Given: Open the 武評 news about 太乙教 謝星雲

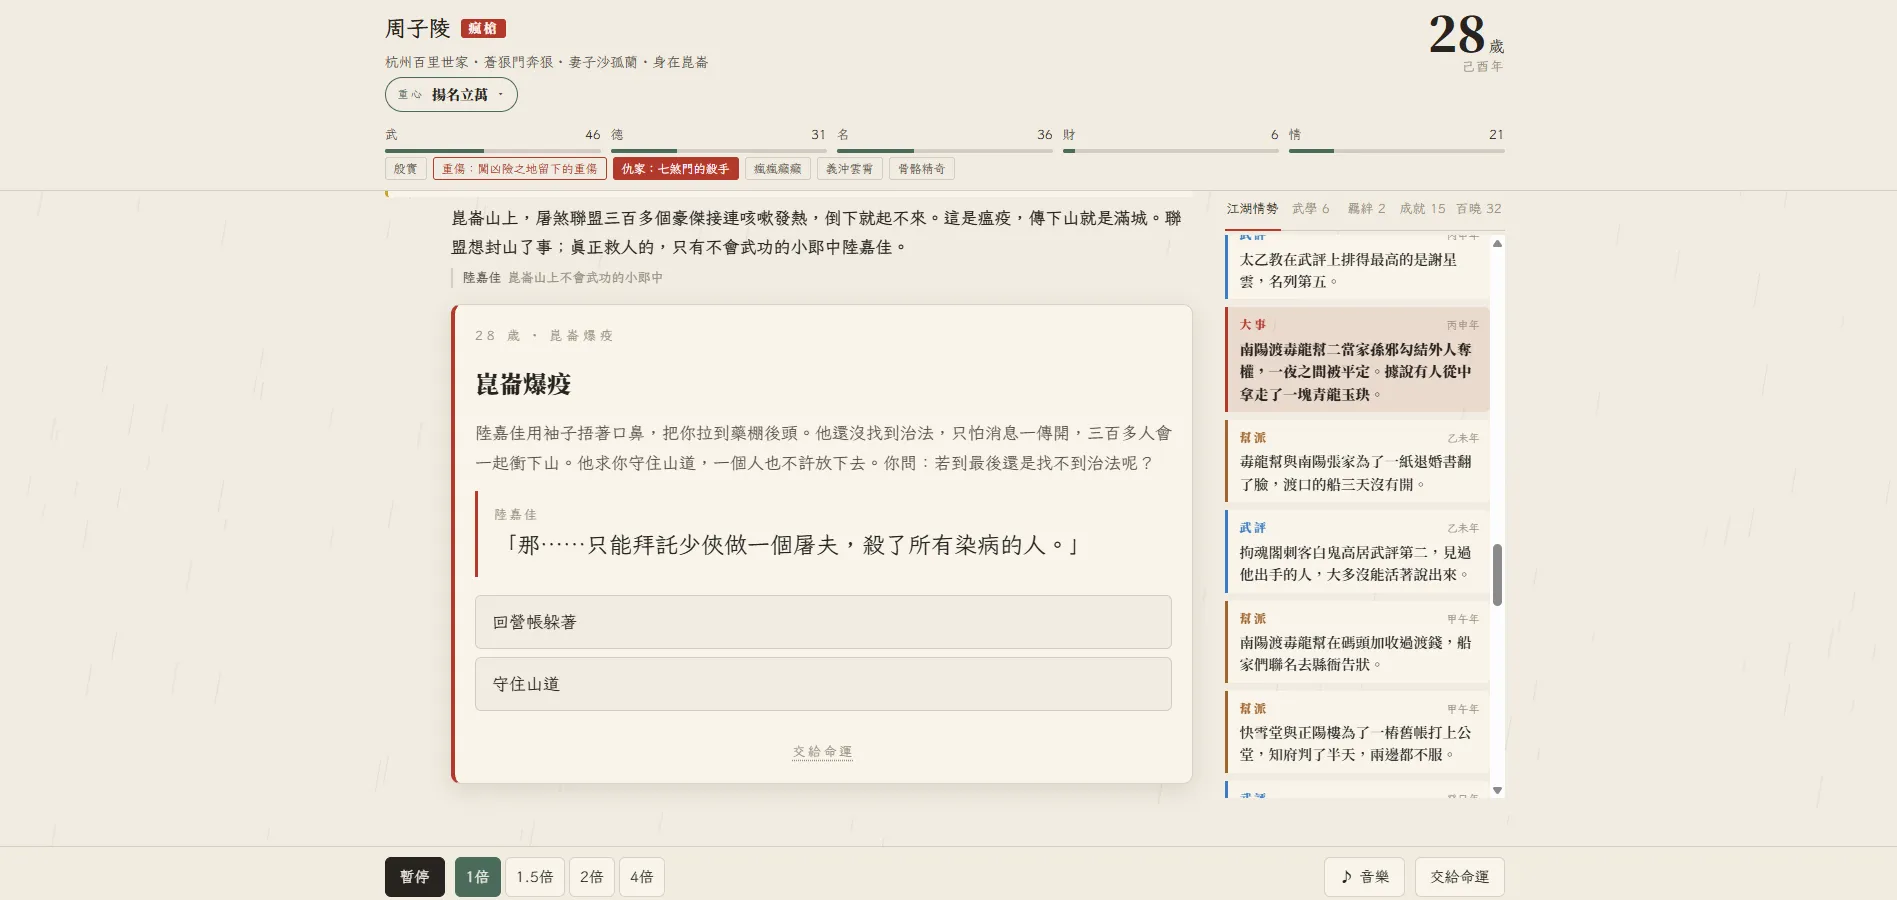Looking at the screenshot, I should (x=1357, y=265).
